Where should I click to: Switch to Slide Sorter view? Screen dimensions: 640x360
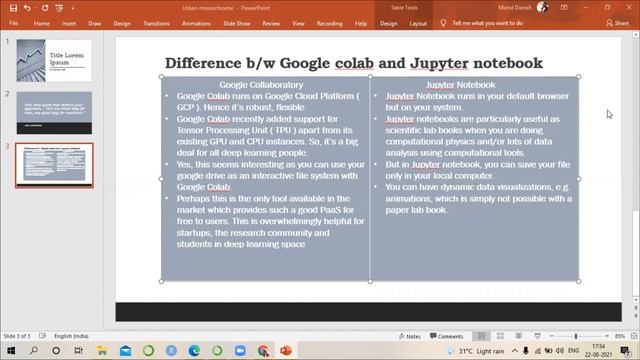(500, 336)
